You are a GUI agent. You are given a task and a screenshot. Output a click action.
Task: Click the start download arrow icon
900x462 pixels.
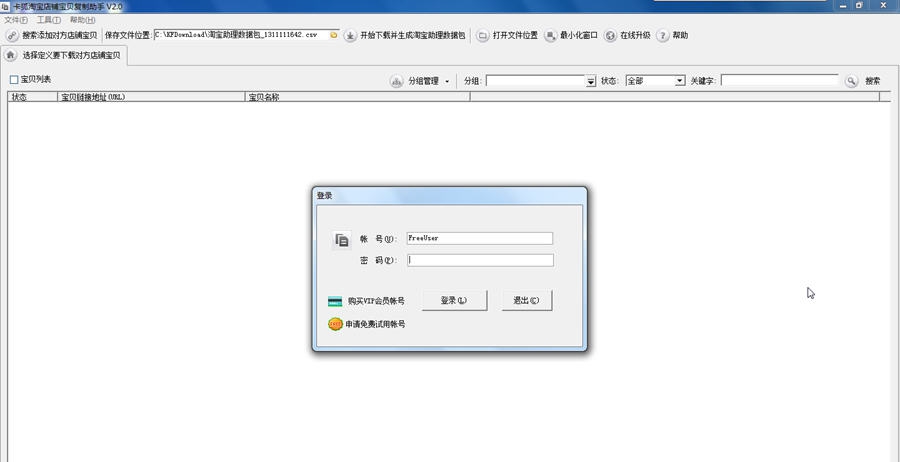pyautogui.click(x=350, y=36)
